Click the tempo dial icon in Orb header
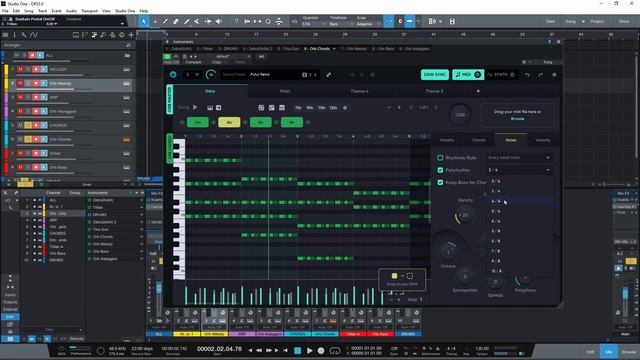This screenshot has height=360, width=640. (211, 75)
